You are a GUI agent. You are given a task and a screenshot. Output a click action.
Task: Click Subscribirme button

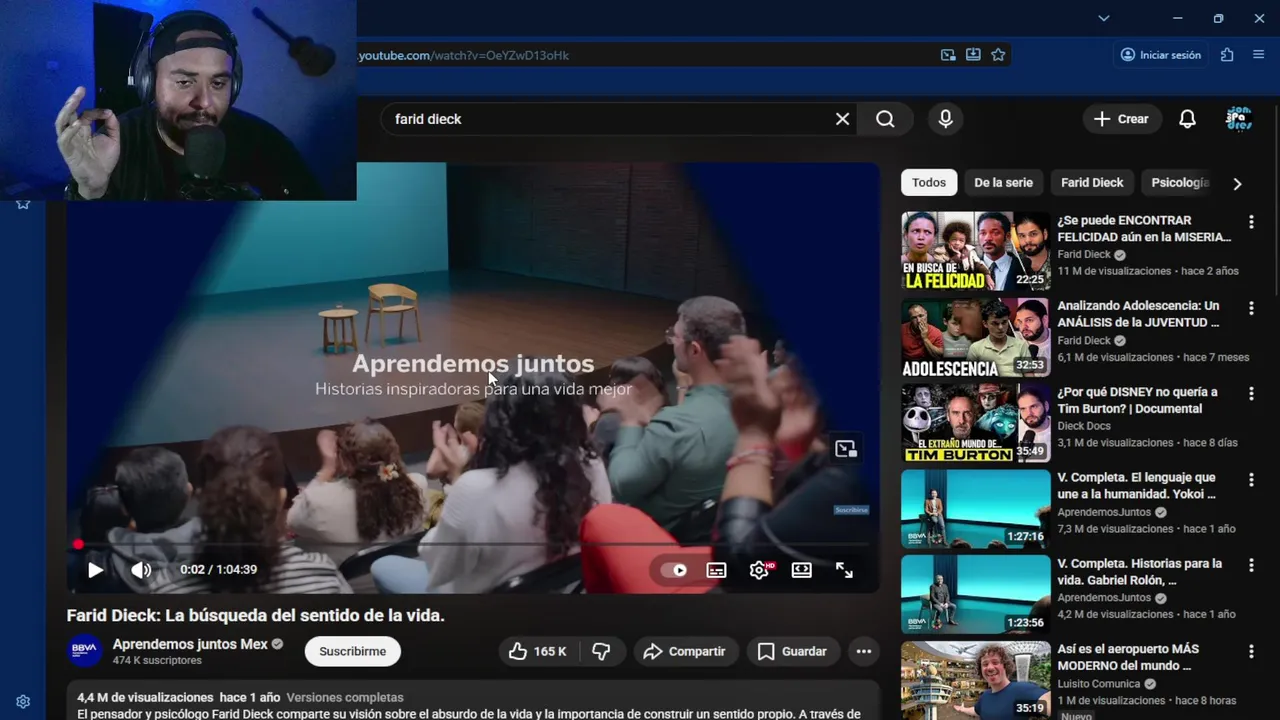[x=352, y=651]
